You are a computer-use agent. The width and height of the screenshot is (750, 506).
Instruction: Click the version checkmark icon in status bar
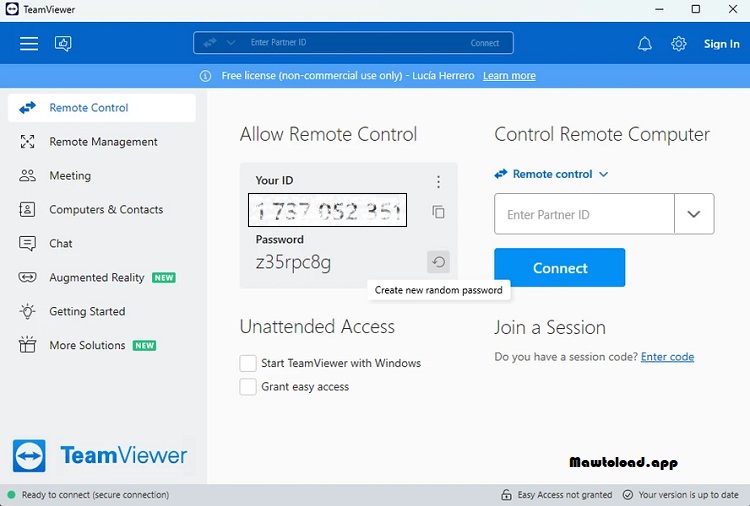628,495
